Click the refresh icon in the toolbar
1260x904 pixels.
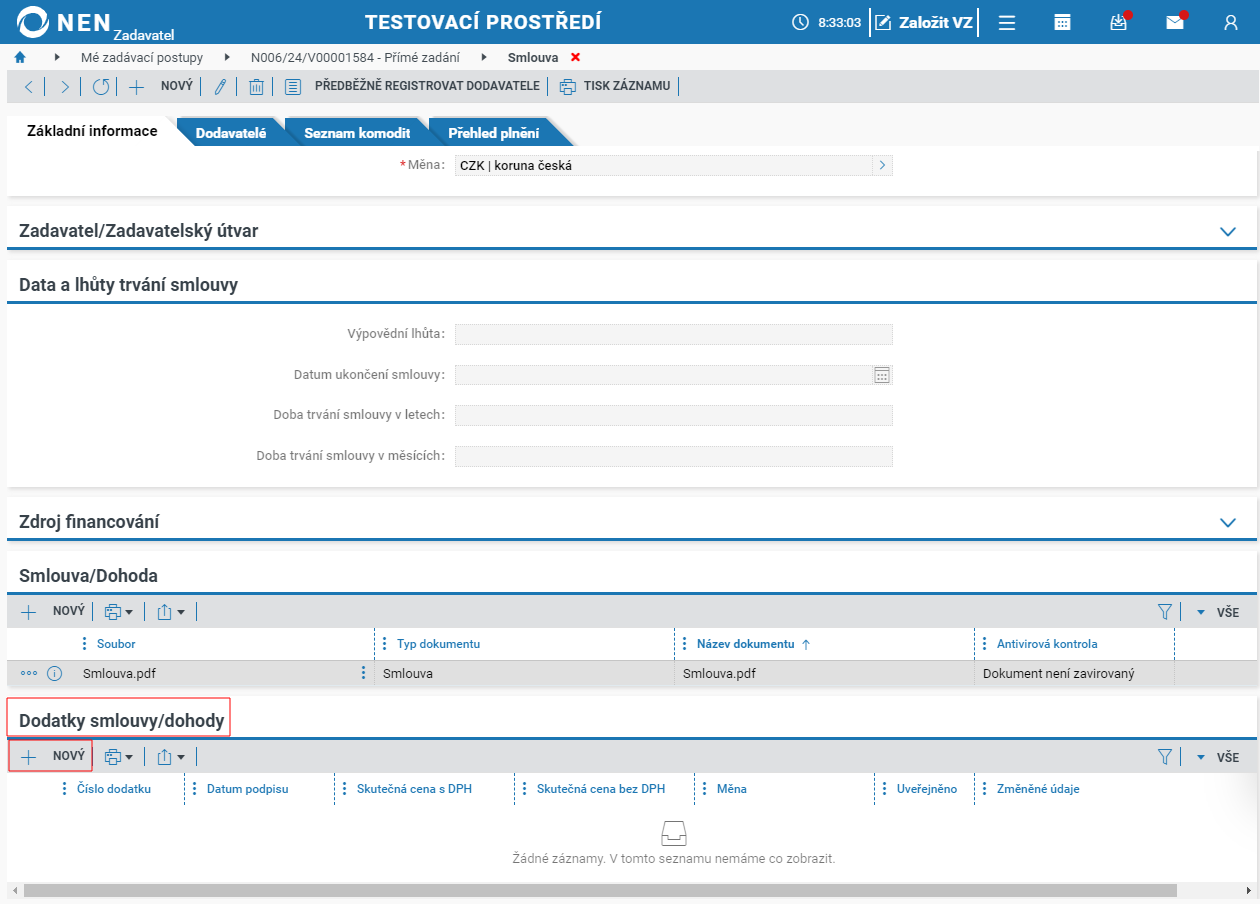tap(101, 87)
